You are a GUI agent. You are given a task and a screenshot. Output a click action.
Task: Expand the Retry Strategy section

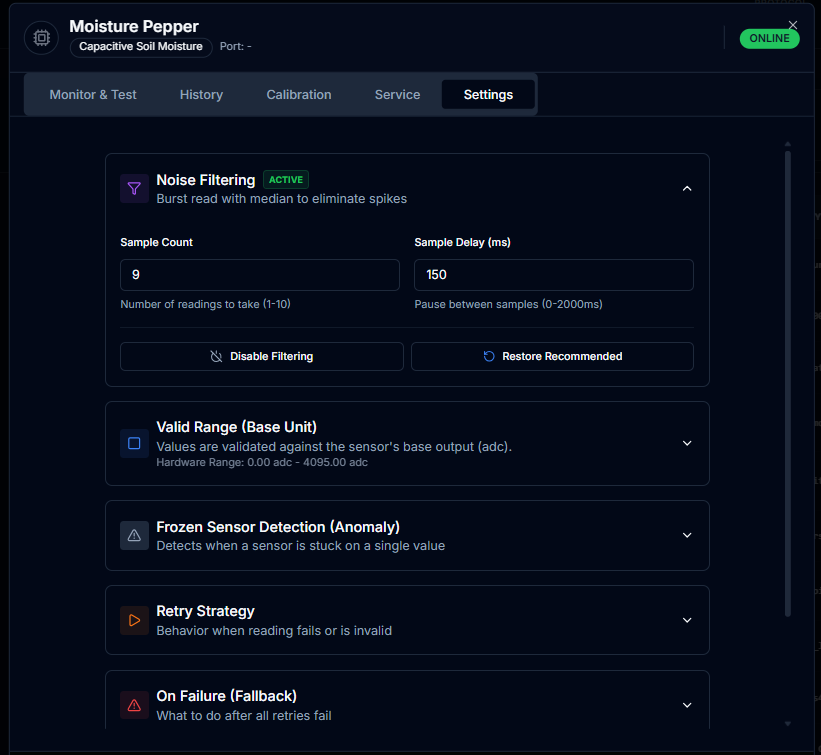(687, 620)
